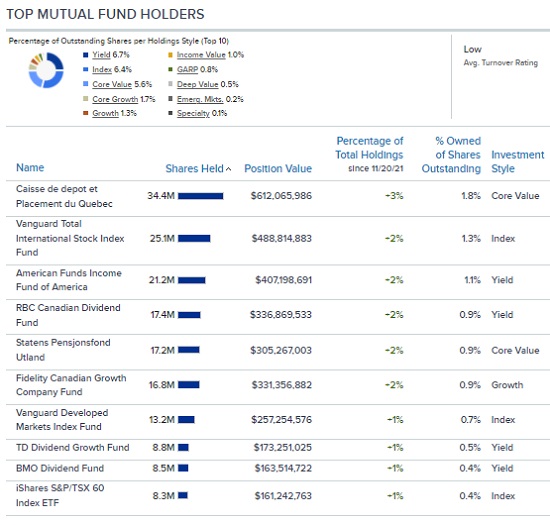Sort table by Name column
The height and width of the screenshot is (525, 550).
(30, 168)
